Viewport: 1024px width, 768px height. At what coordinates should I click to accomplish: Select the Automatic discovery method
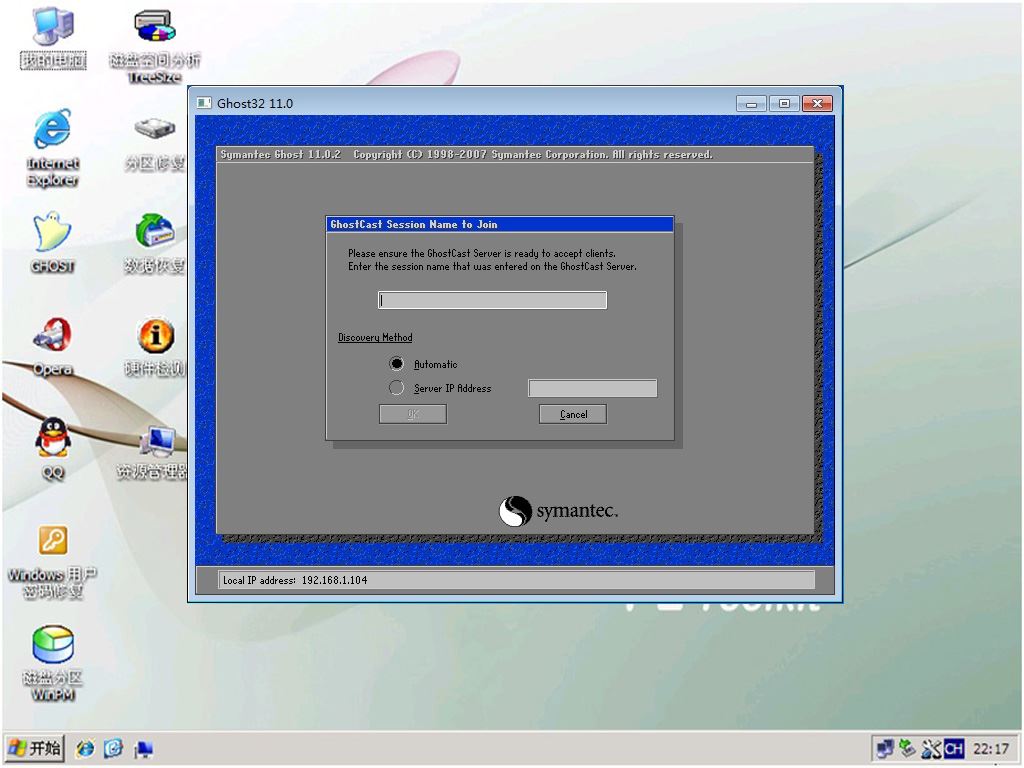point(396,364)
